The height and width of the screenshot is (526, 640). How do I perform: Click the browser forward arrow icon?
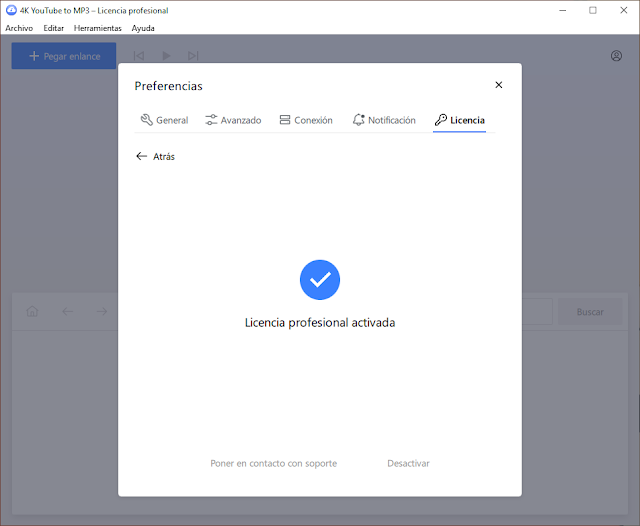[102, 312]
